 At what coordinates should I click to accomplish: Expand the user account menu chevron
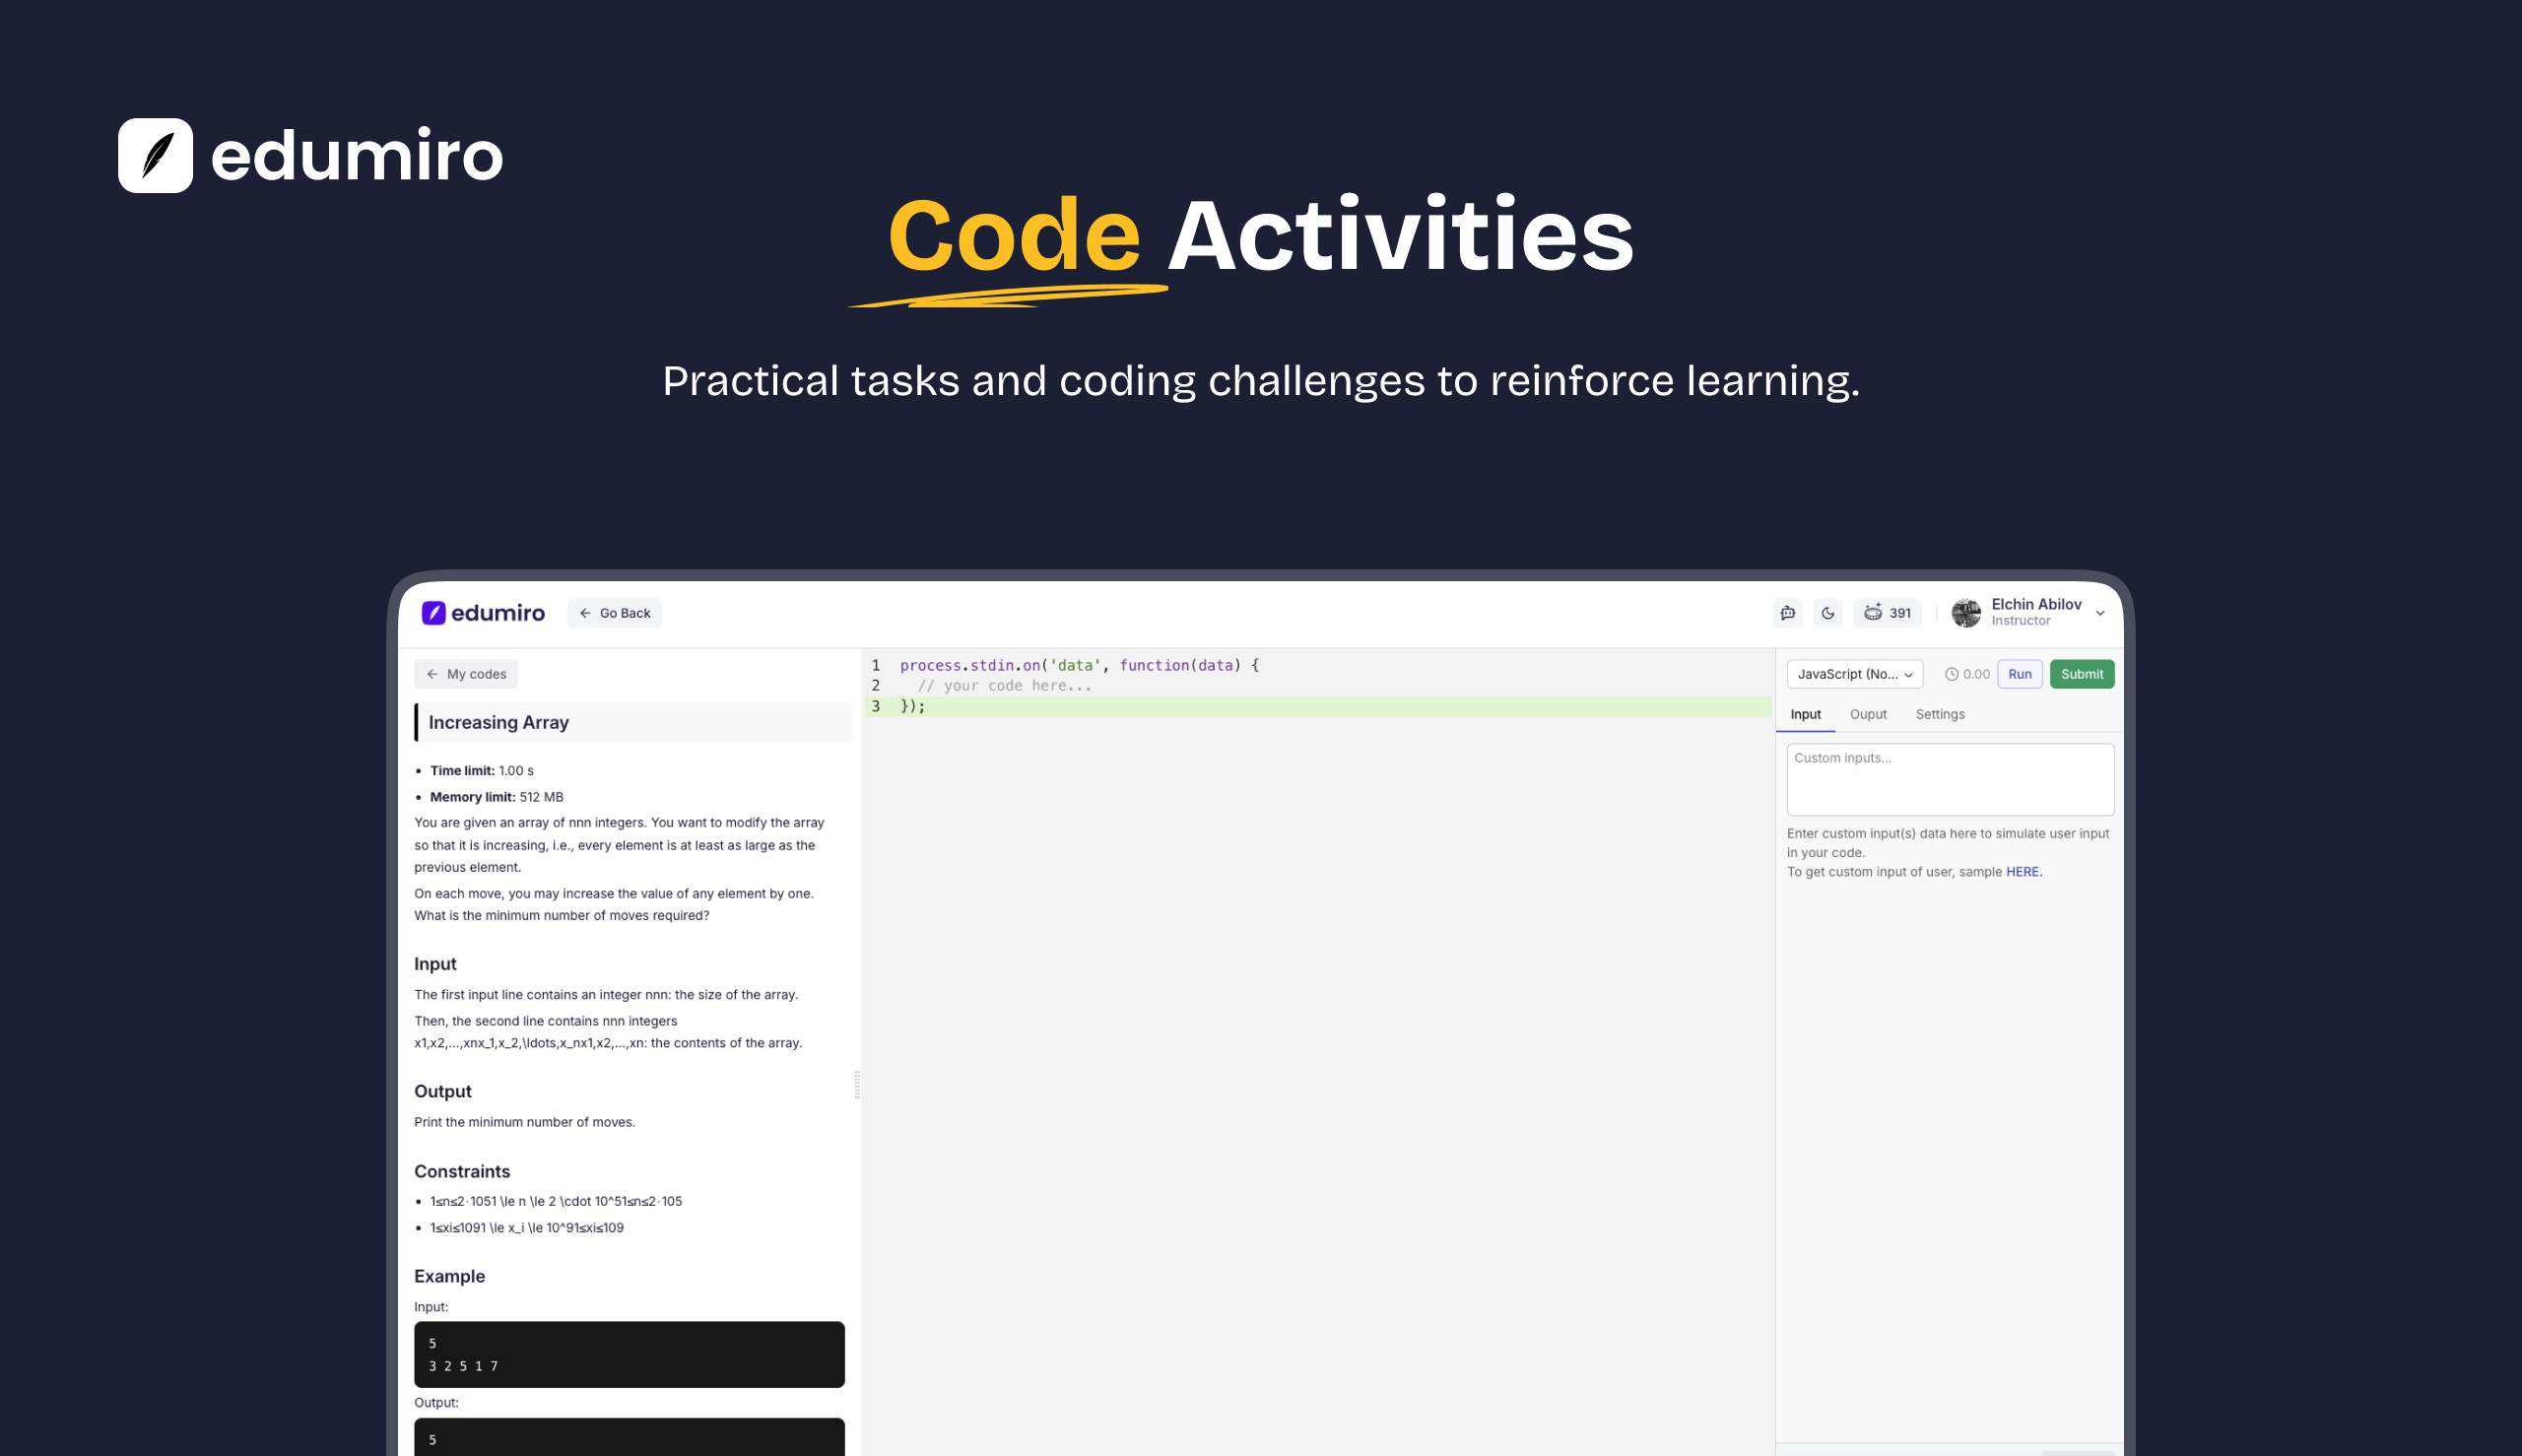pos(2099,614)
